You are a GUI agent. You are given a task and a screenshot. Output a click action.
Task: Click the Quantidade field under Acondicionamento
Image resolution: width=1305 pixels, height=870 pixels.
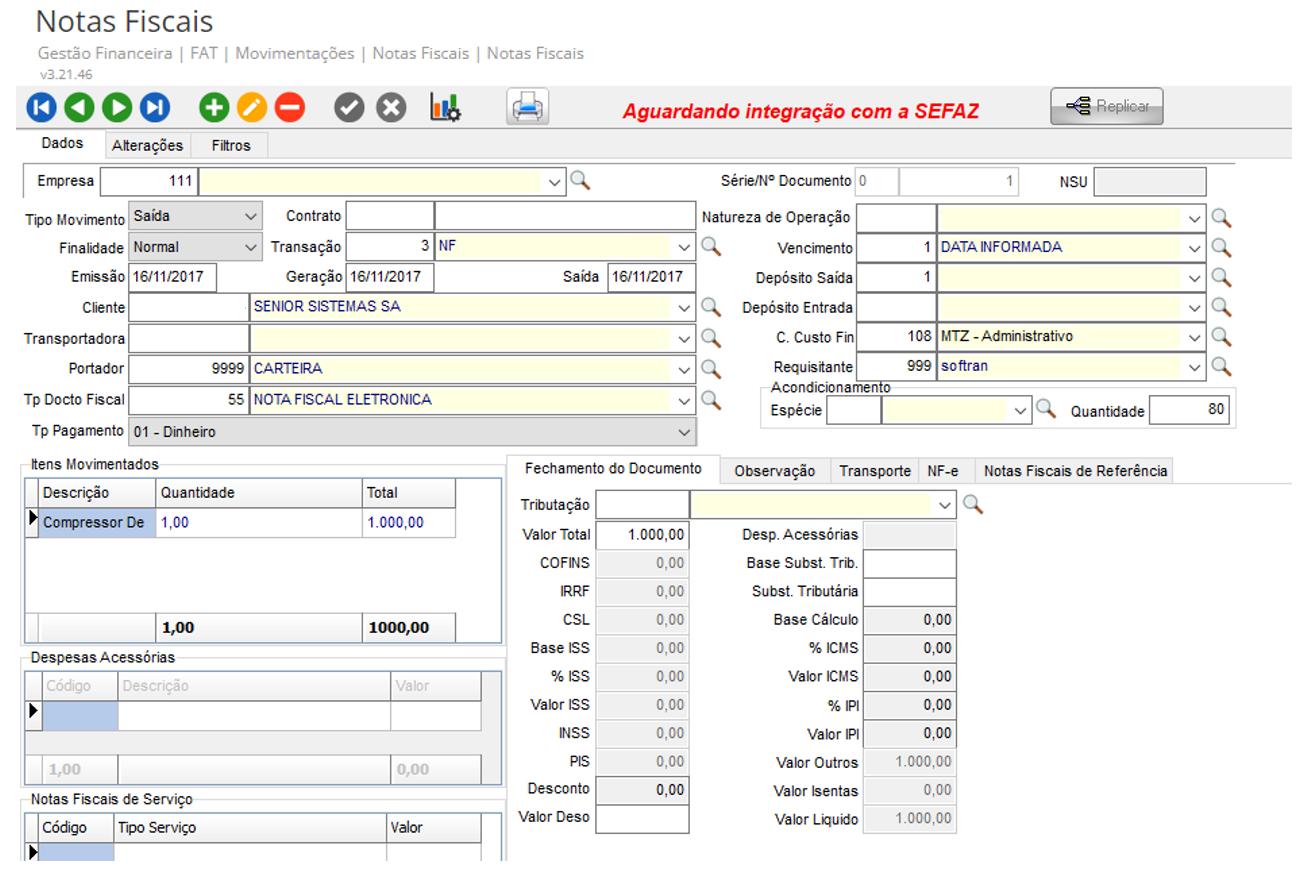click(x=1189, y=410)
